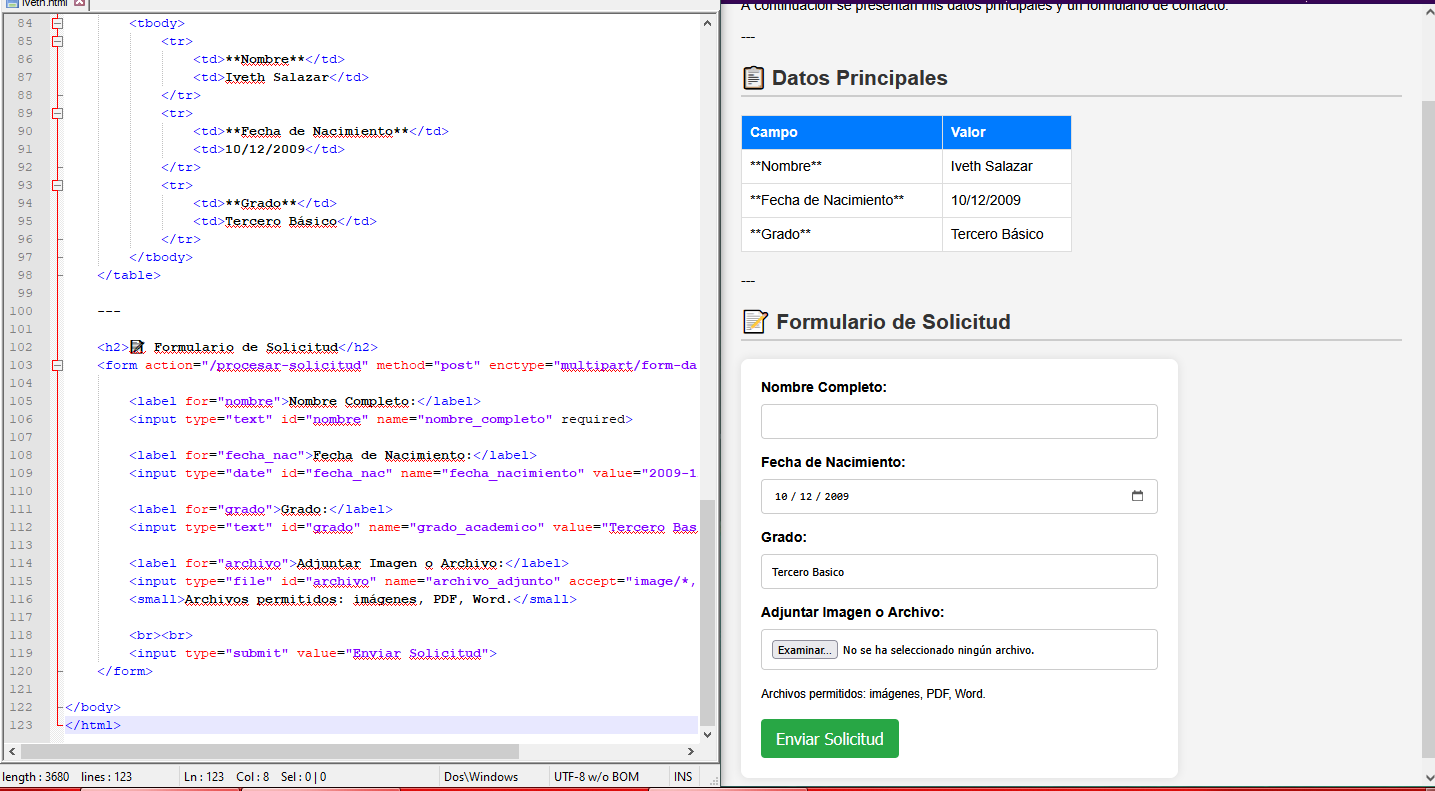Click the UTF-8 w/o BOM encoding indicator
Screen dimensions: 1435x791
point(595,777)
